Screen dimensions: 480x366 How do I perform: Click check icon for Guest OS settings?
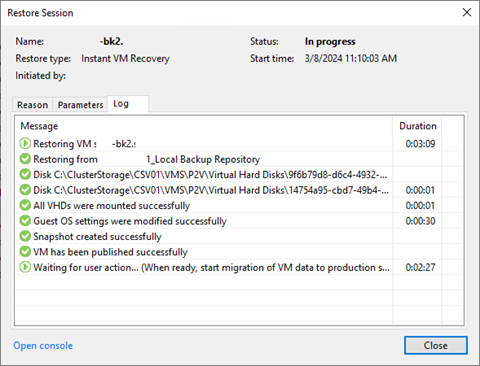[x=25, y=221]
